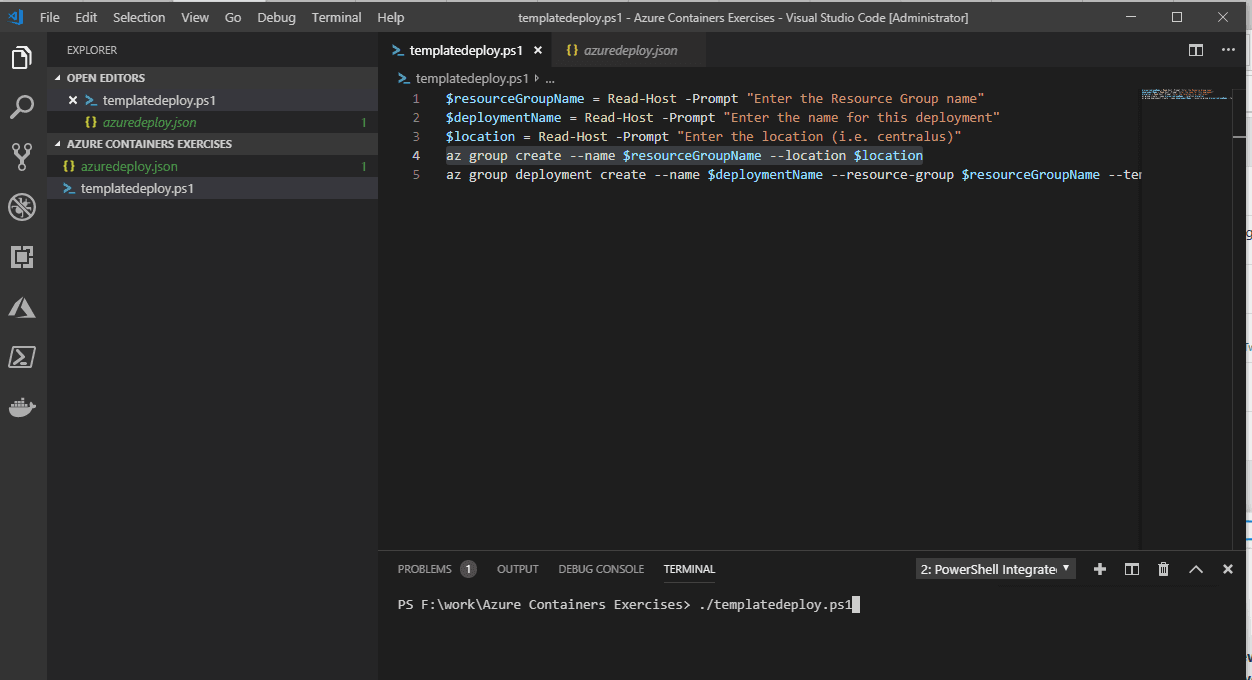Click the VS Code logo in title bar
Screen dimensions: 1252x680
[x=16, y=17]
